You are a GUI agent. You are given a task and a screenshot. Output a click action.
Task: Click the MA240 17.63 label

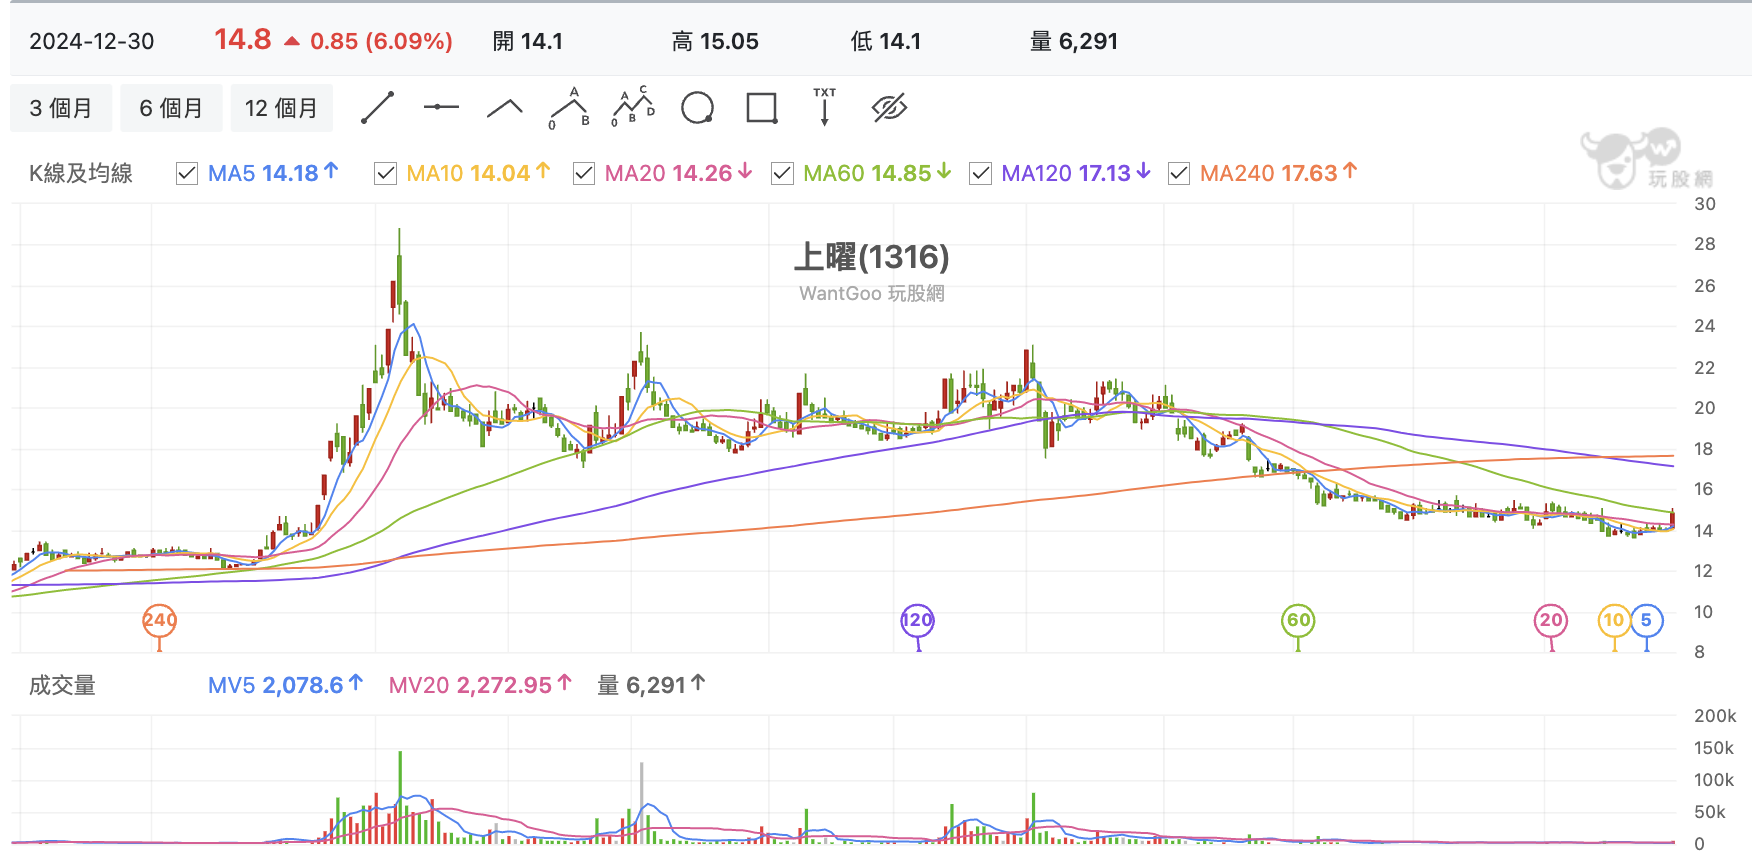point(1279,174)
